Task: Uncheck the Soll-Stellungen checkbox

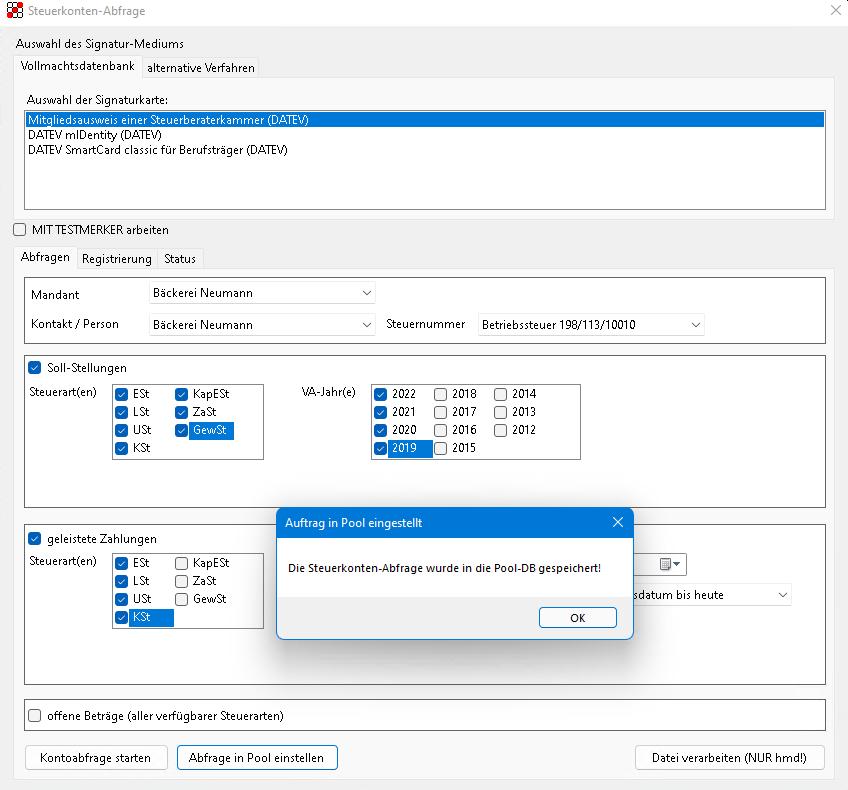Action: click(x=35, y=368)
